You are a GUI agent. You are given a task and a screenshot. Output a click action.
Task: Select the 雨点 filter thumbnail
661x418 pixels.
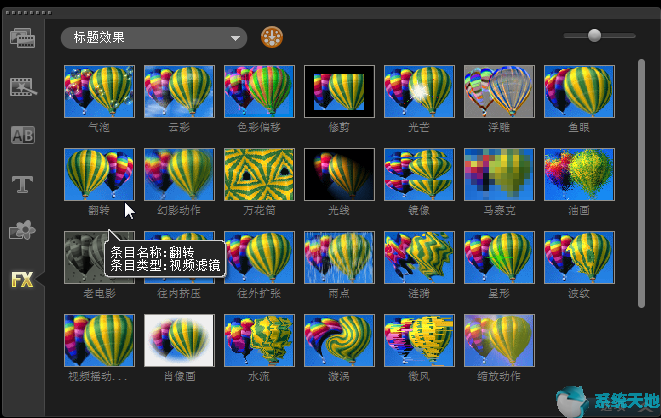[339, 257]
